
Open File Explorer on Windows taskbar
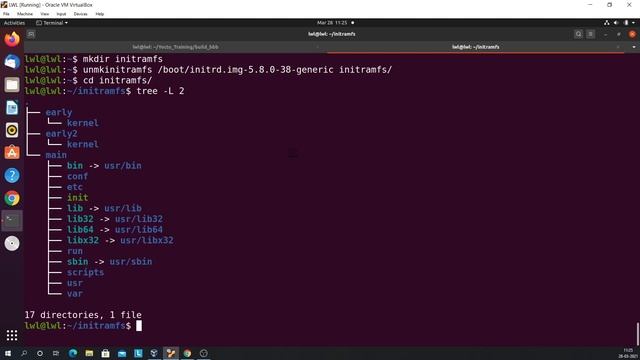click(89, 353)
